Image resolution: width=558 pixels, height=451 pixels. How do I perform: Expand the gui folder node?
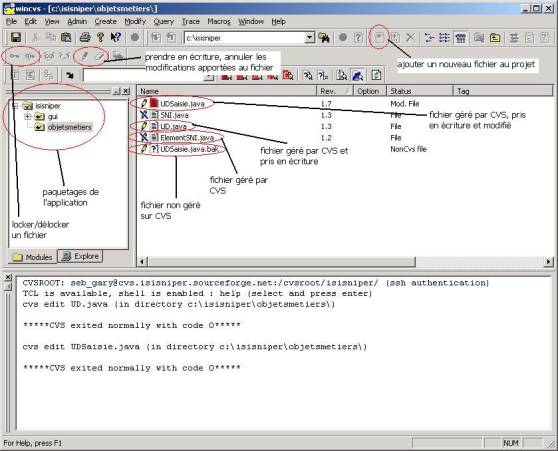27,116
